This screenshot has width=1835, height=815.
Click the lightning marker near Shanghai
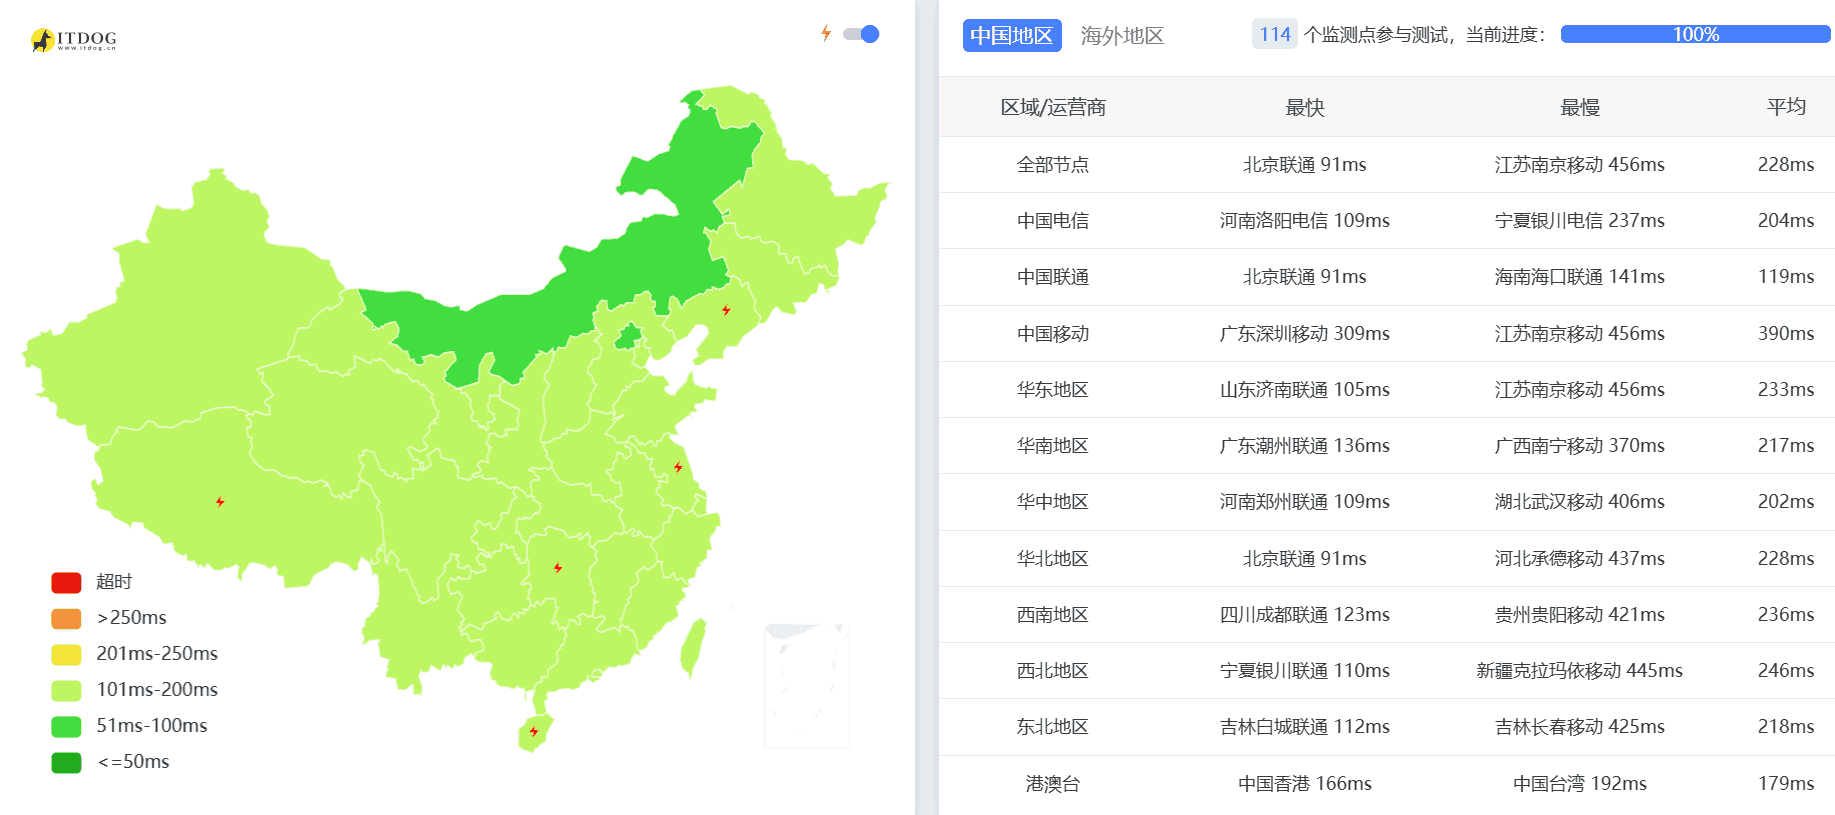[680, 466]
